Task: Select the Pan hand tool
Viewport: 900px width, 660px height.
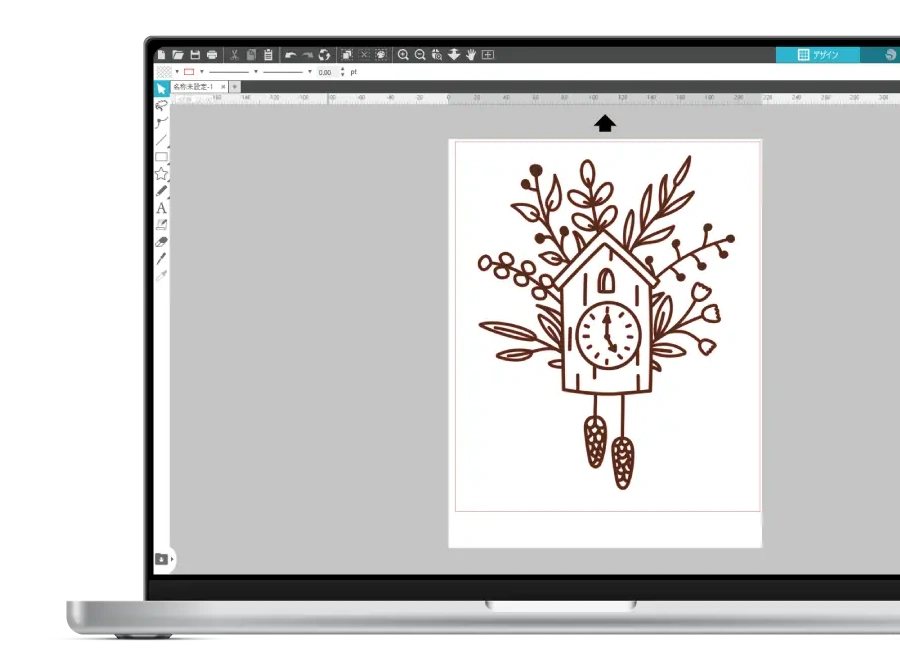Action: tap(470, 55)
